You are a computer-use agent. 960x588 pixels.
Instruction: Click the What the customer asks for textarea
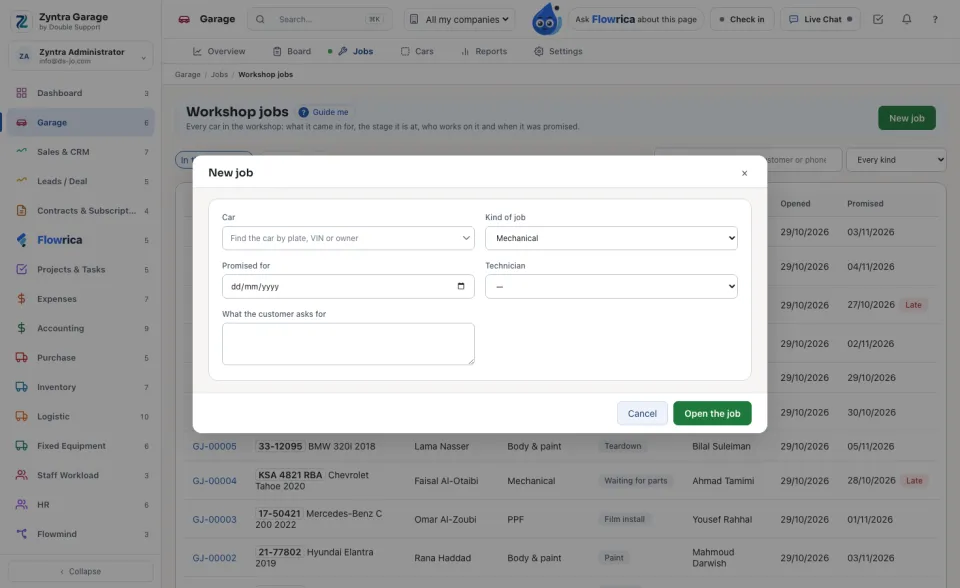pyautogui.click(x=348, y=344)
